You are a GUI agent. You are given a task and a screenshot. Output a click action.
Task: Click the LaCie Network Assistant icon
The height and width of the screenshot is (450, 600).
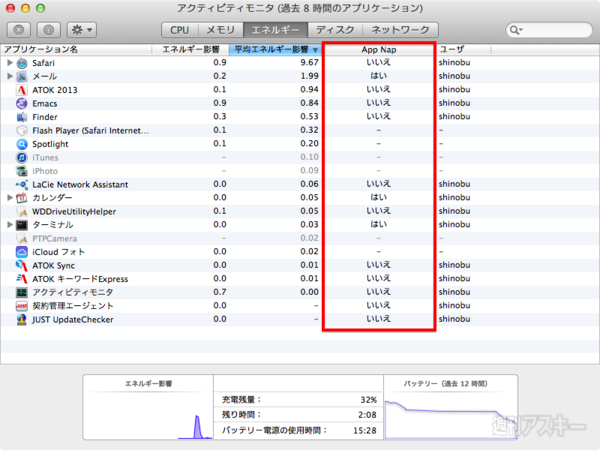point(22,184)
